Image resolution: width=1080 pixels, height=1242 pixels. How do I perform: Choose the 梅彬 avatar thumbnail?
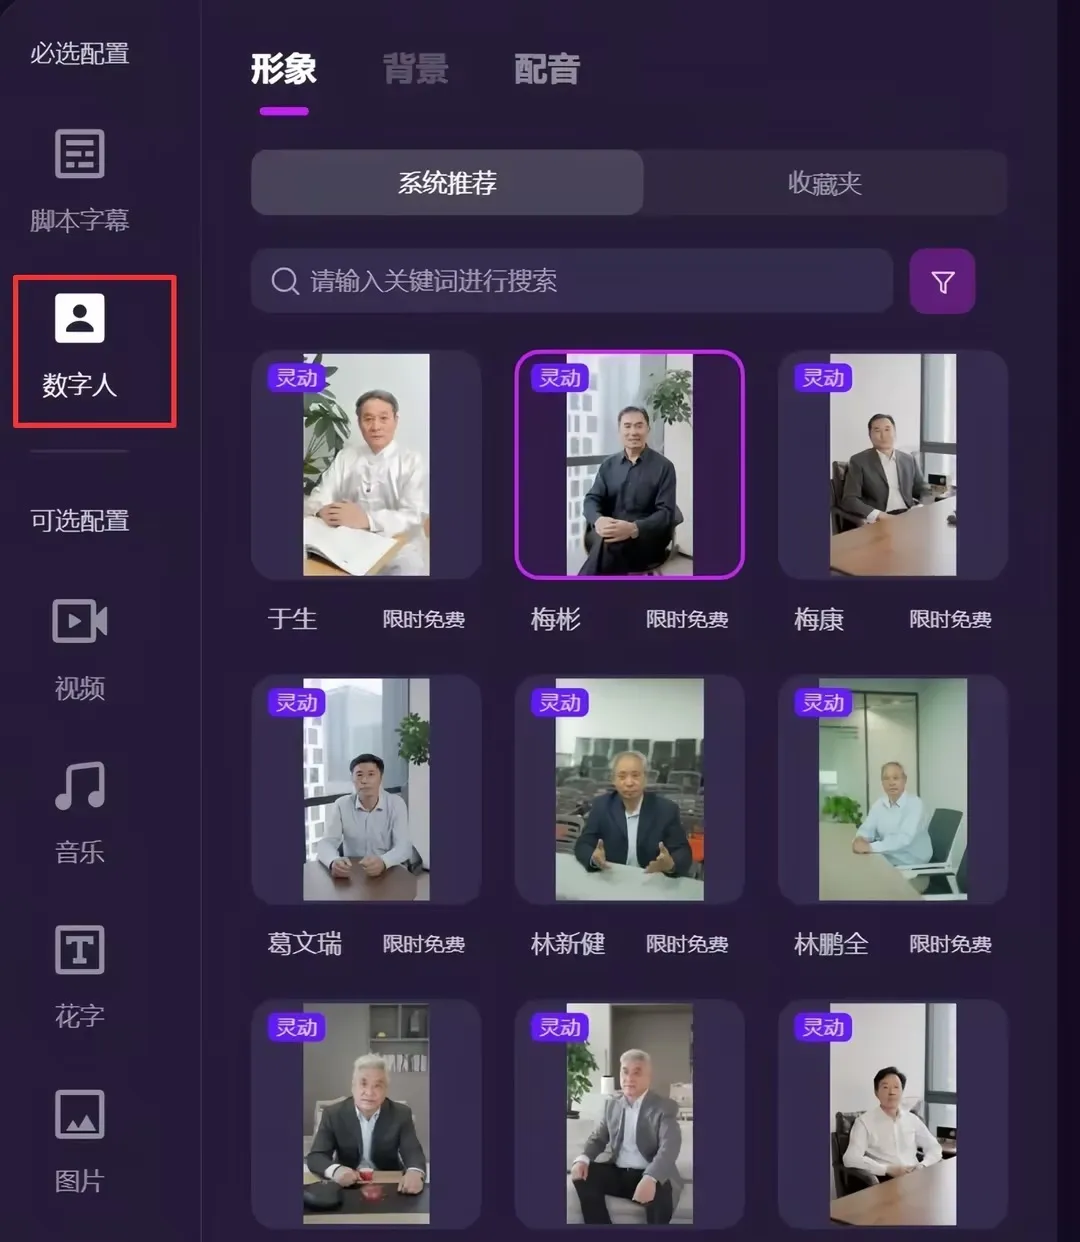click(x=630, y=465)
